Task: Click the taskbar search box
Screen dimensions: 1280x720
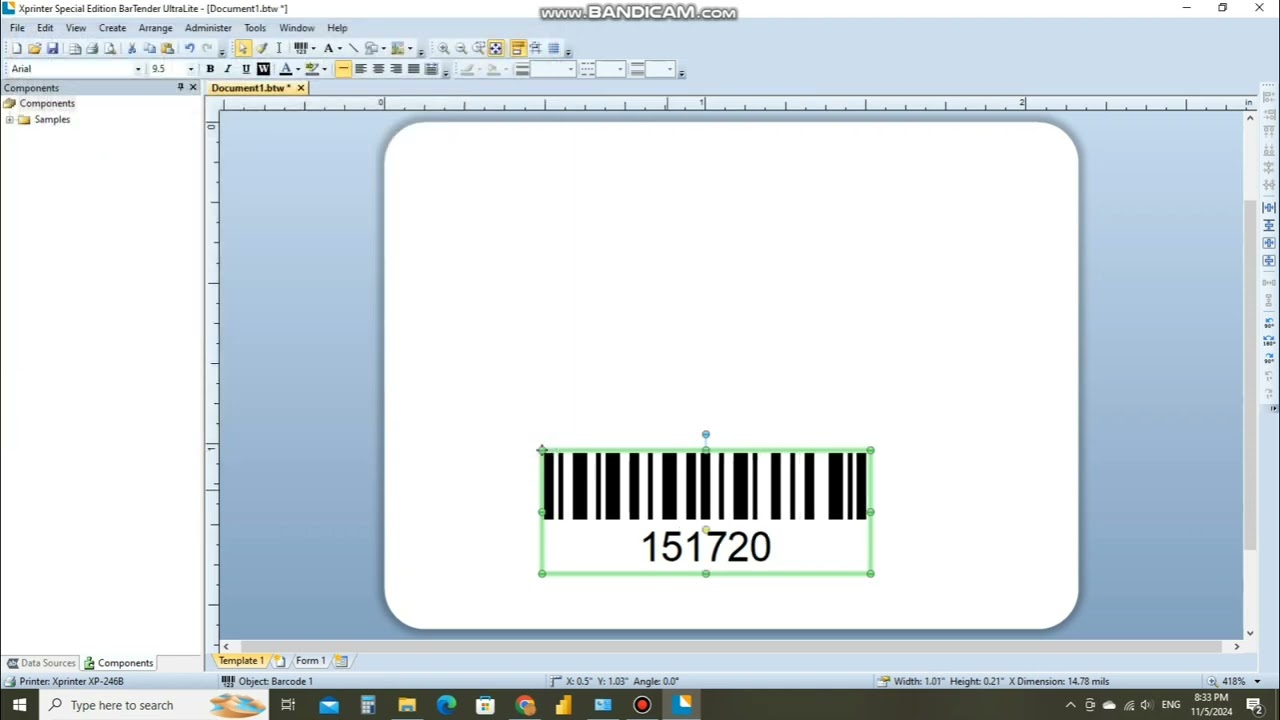Action: click(154, 705)
